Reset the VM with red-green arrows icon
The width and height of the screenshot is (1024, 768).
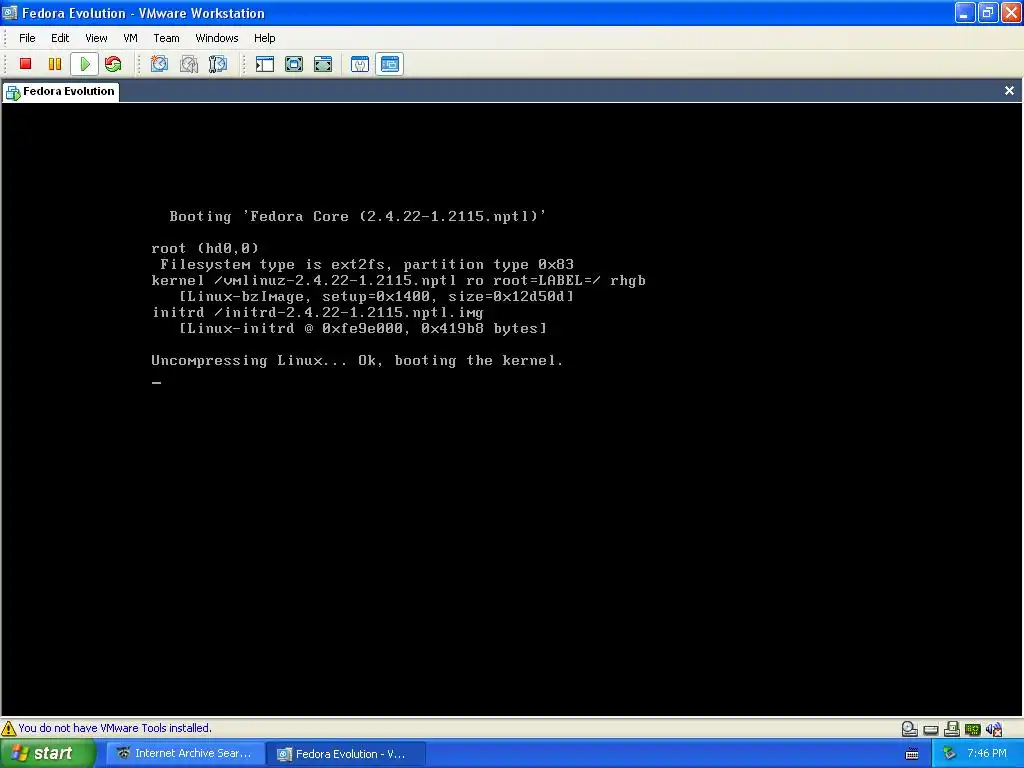point(113,64)
